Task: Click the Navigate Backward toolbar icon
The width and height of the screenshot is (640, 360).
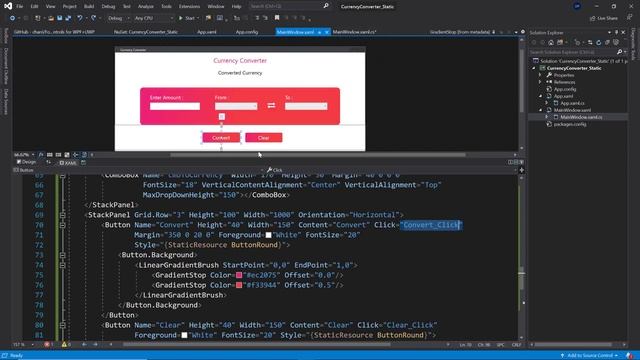Action: pyautogui.click(x=12, y=18)
